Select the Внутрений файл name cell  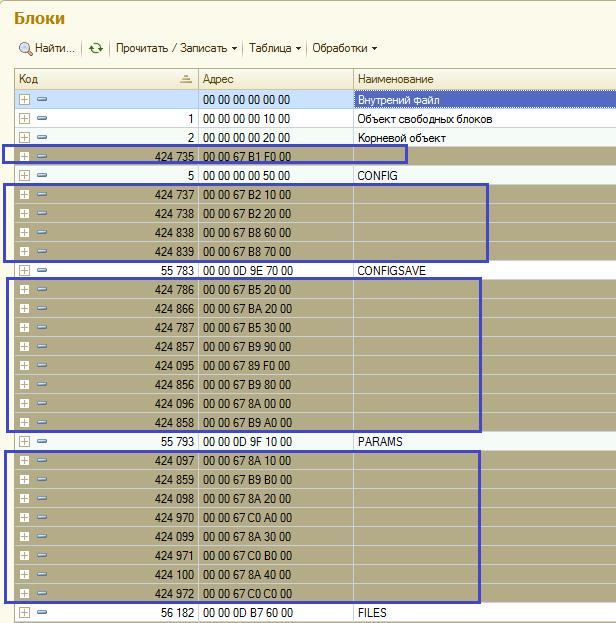[484, 100]
